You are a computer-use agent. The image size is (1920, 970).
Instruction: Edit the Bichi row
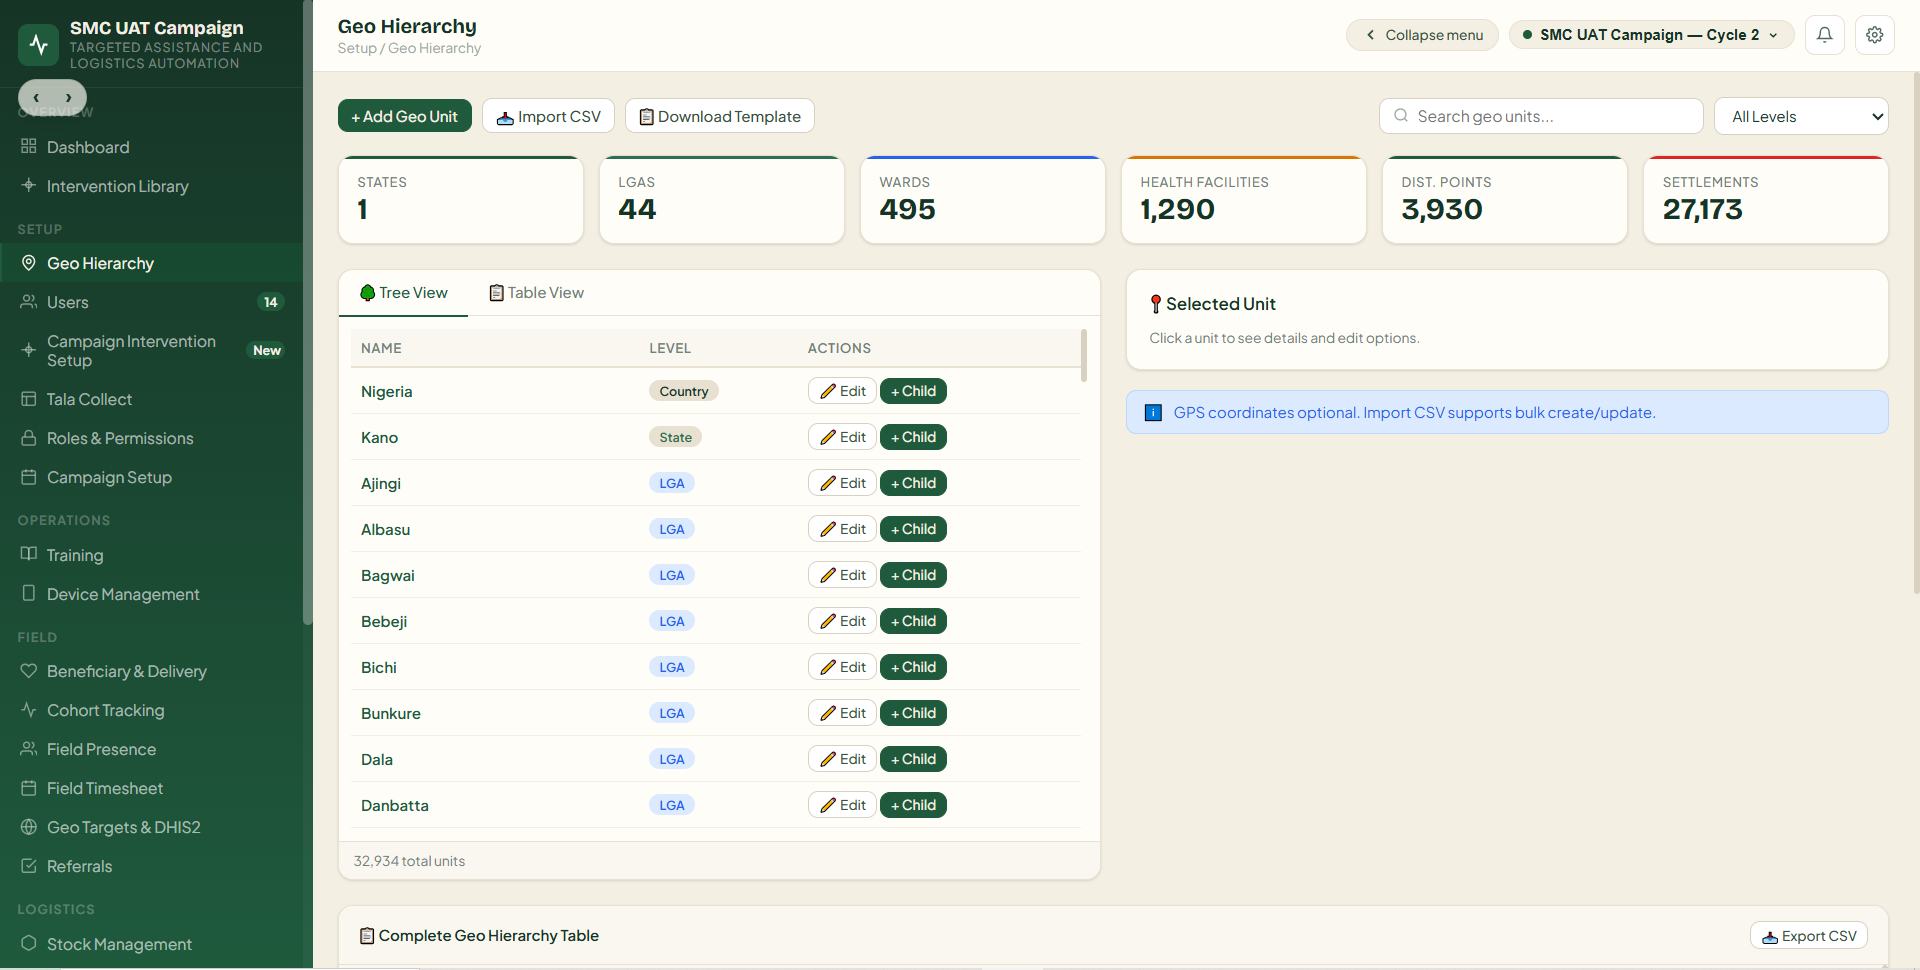[x=842, y=667]
